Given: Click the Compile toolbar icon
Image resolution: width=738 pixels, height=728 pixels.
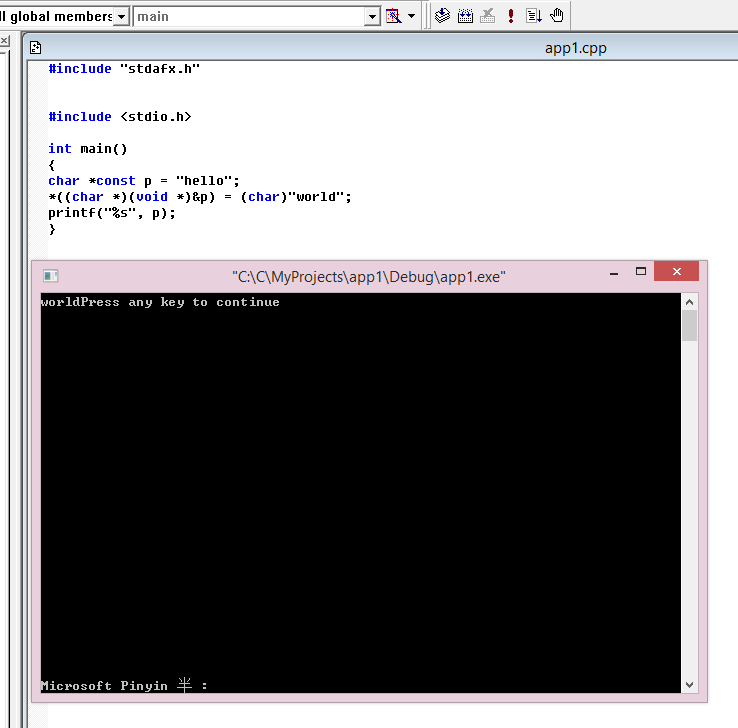Looking at the screenshot, I should [x=442, y=16].
